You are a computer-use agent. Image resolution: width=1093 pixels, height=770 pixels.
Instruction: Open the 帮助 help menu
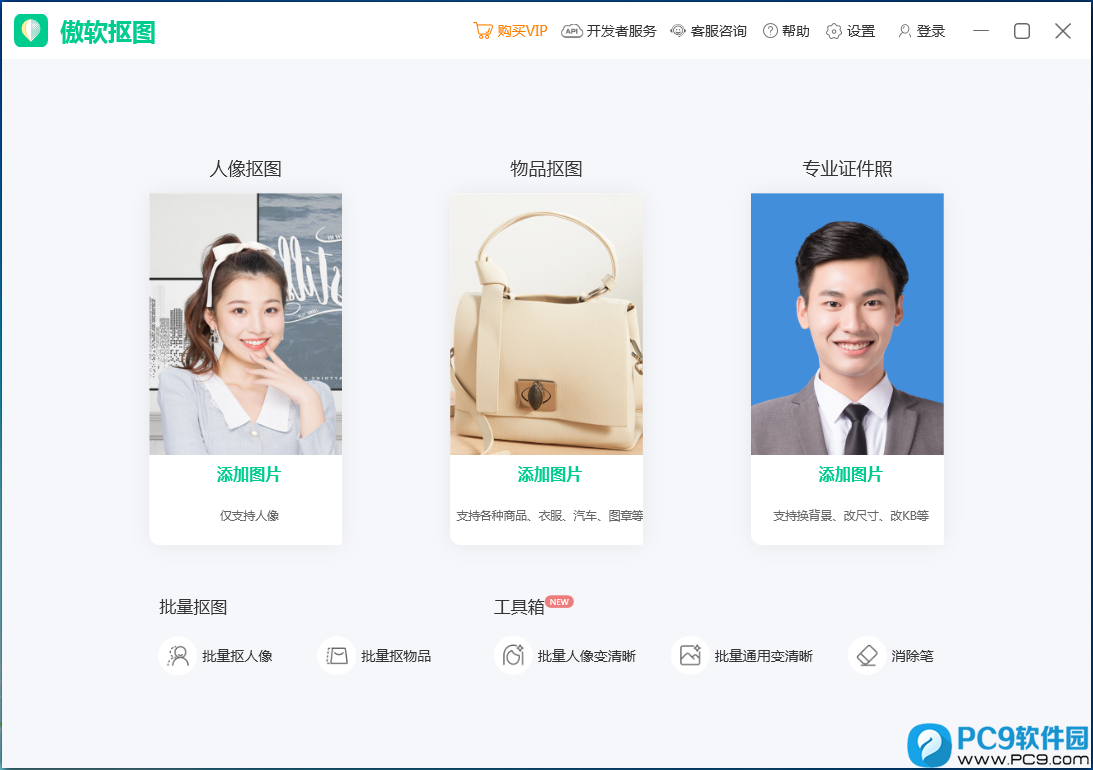coord(786,31)
